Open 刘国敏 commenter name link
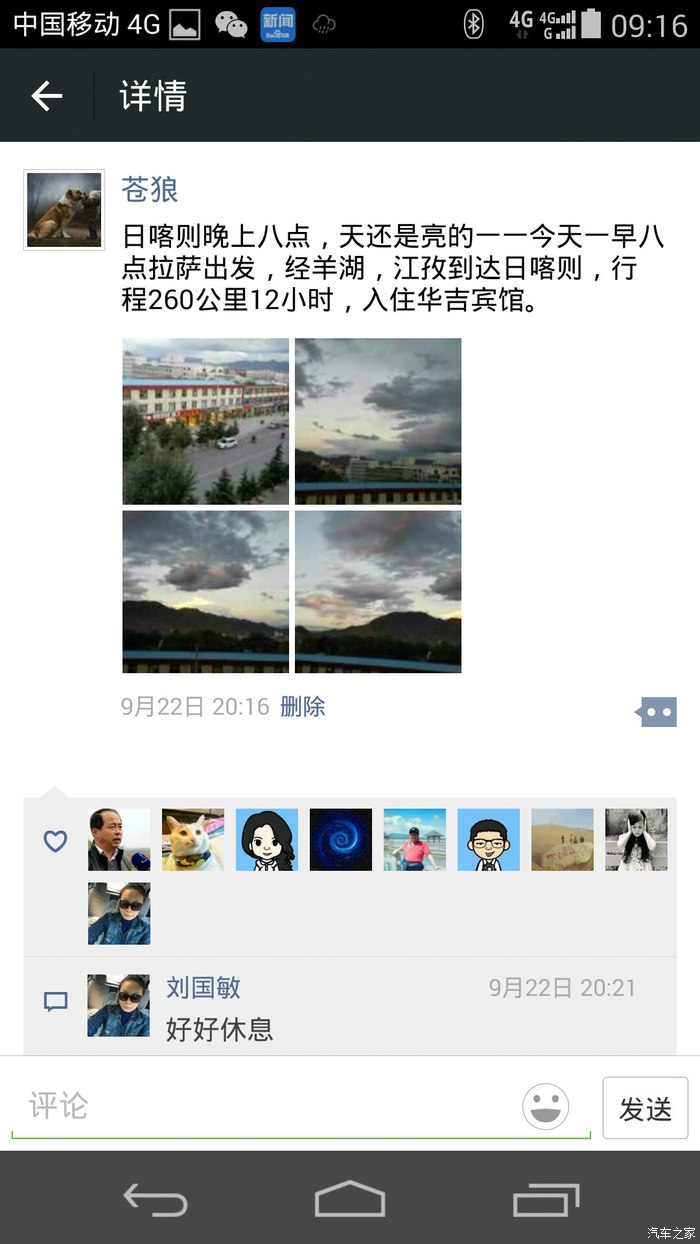The image size is (700, 1244). 203,988
